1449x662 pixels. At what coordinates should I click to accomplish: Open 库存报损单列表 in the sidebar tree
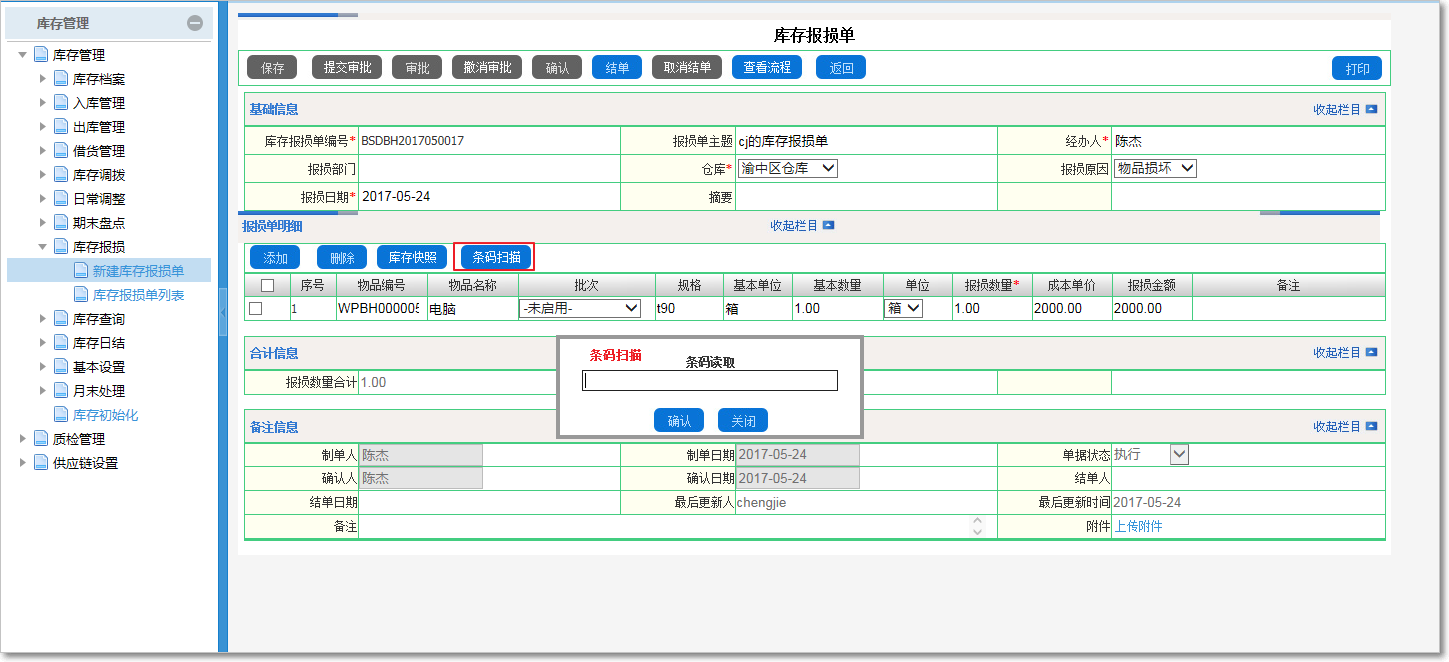pos(138,295)
